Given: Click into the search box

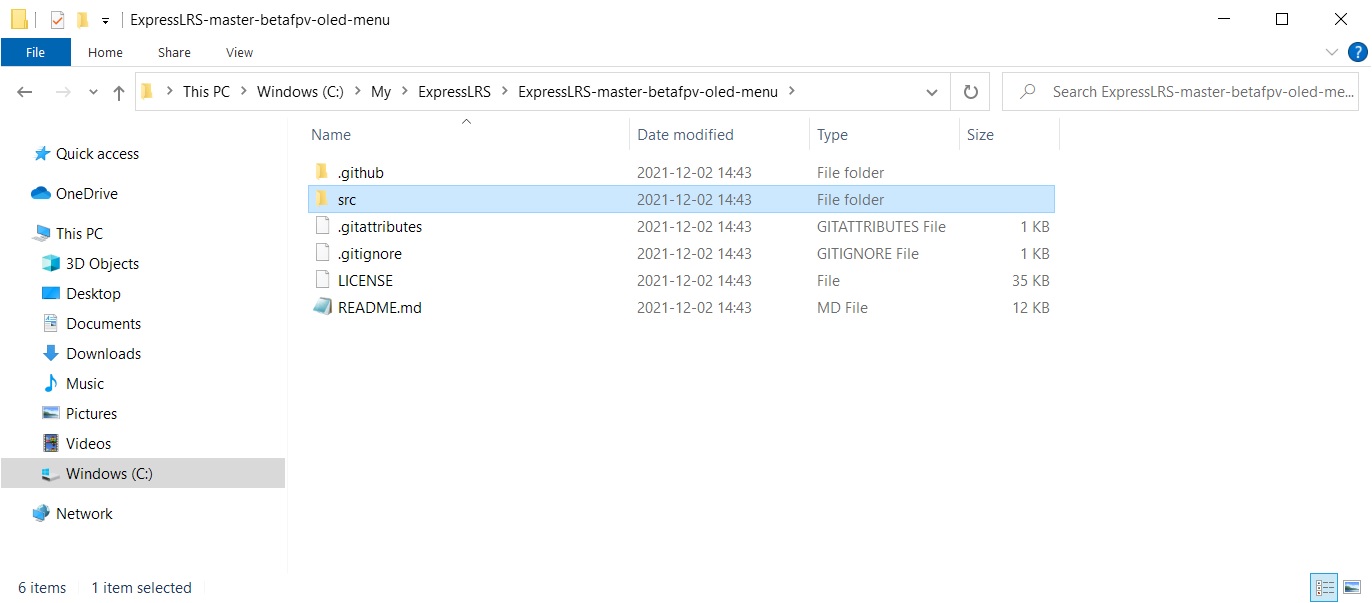Looking at the screenshot, I should click(x=1180, y=91).
